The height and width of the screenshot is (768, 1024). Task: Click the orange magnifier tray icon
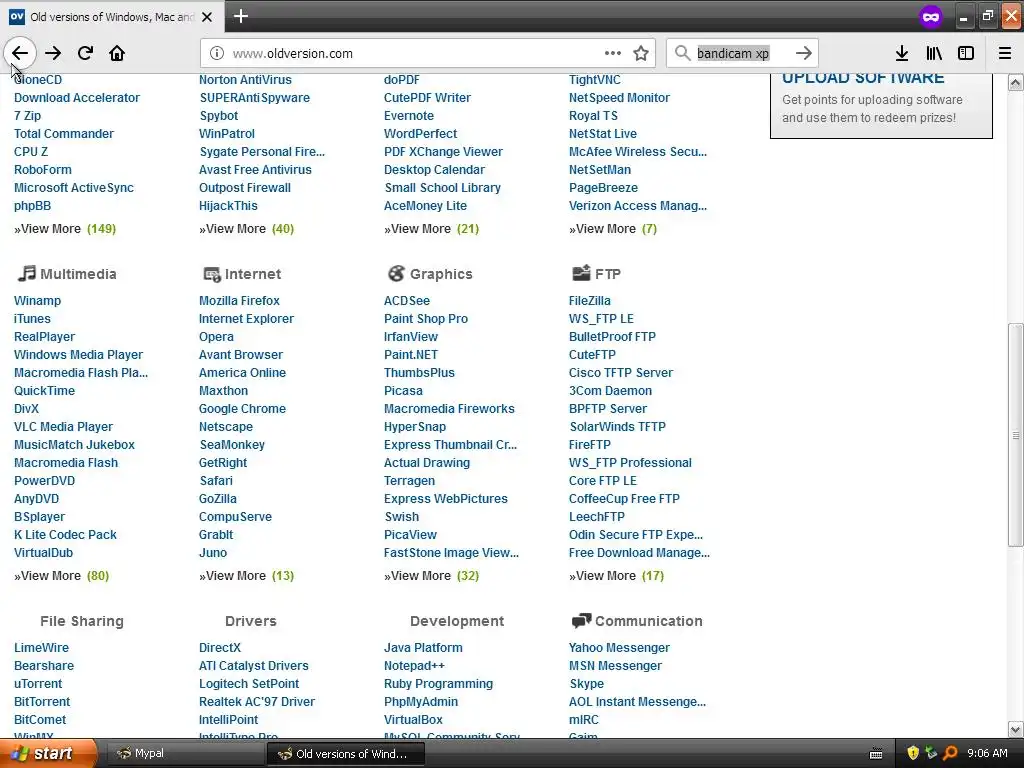coord(950,753)
